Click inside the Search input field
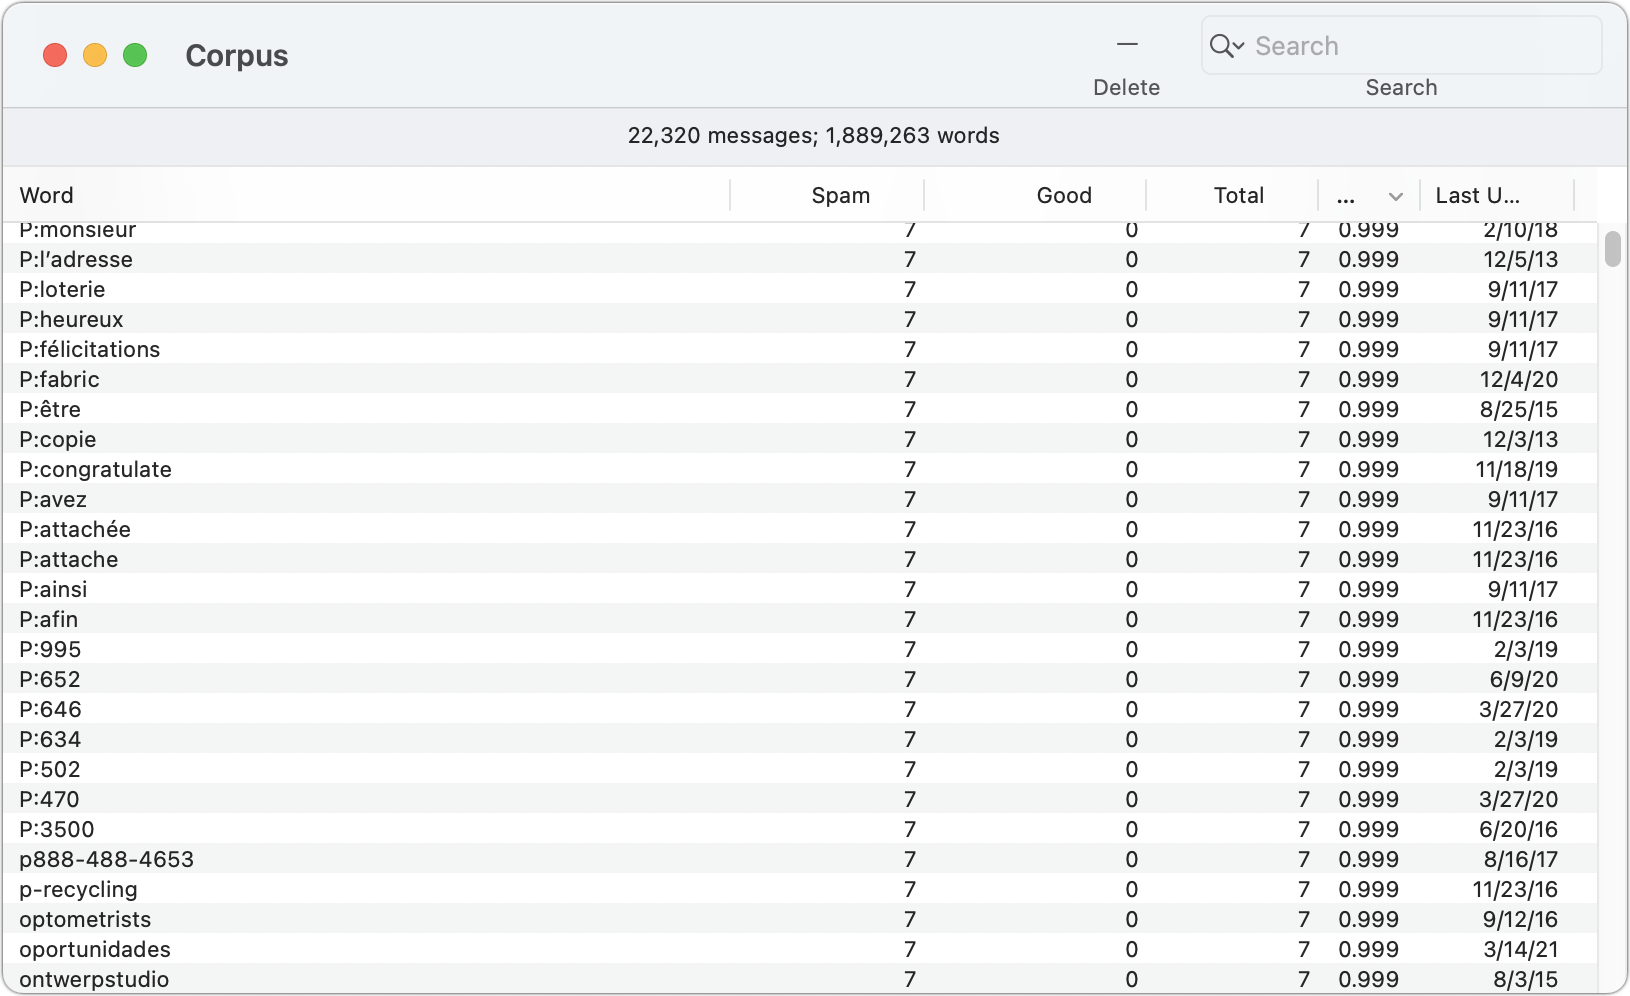The height and width of the screenshot is (996, 1630). pyautogui.click(x=1400, y=45)
